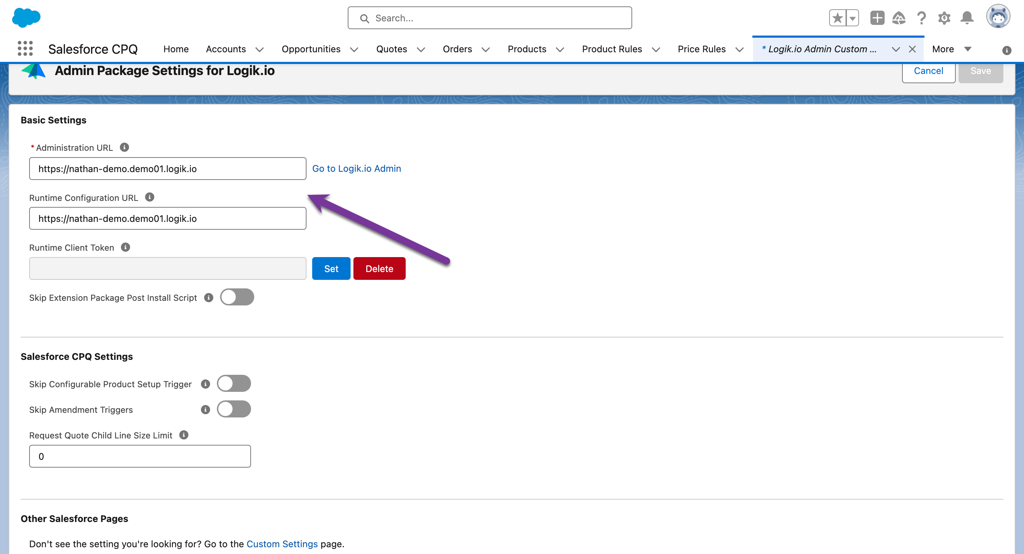Image resolution: width=1024 pixels, height=554 pixels.
Task: Expand the Quotes tab dropdown chevron
Action: click(421, 50)
